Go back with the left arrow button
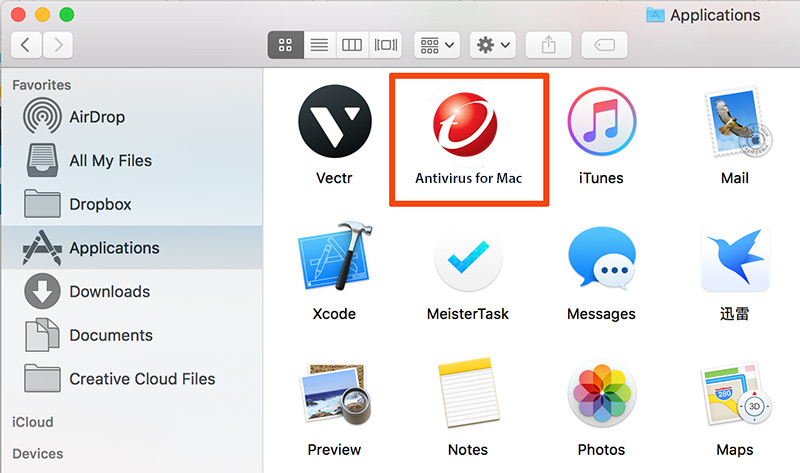The width and height of the screenshot is (800, 473). tap(26, 45)
